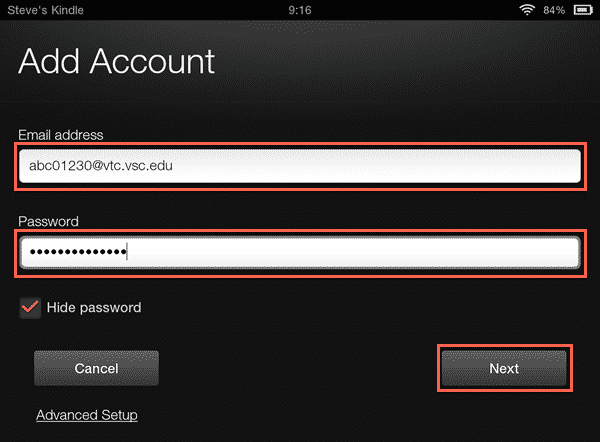Continue with the Next button
Image resolution: width=600 pixels, height=442 pixels.
click(504, 368)
